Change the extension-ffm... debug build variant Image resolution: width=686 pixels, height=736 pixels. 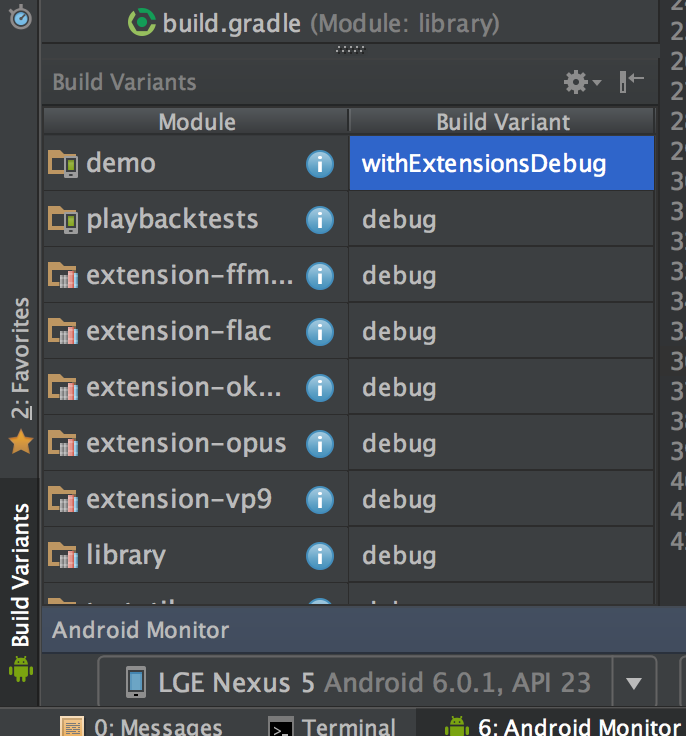click(501, 275)
